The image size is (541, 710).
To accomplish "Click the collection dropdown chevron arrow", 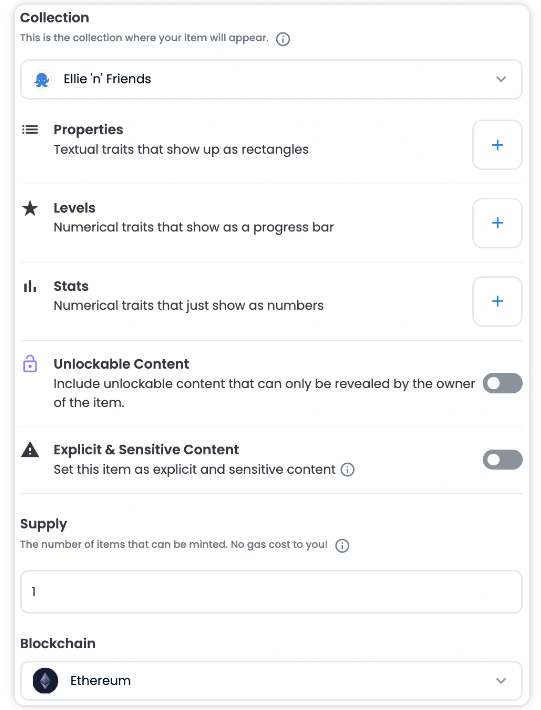I will coord(501,79).
